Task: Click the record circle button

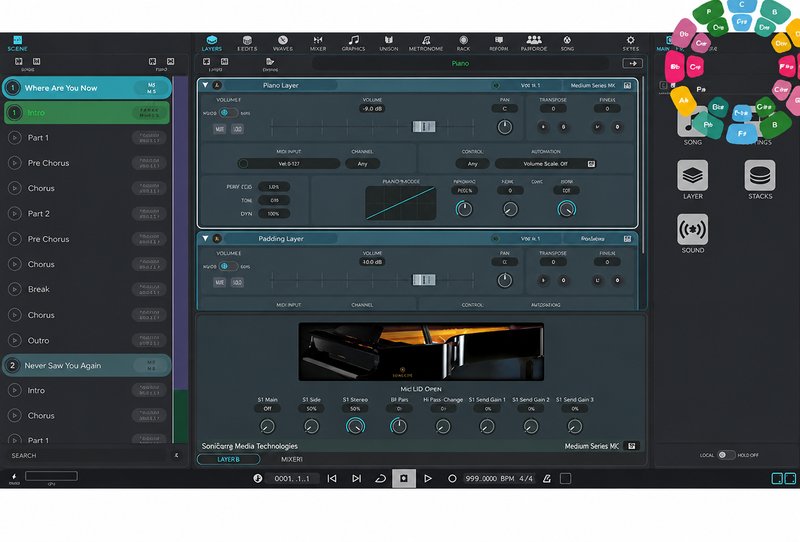Action: click(452, 479)
